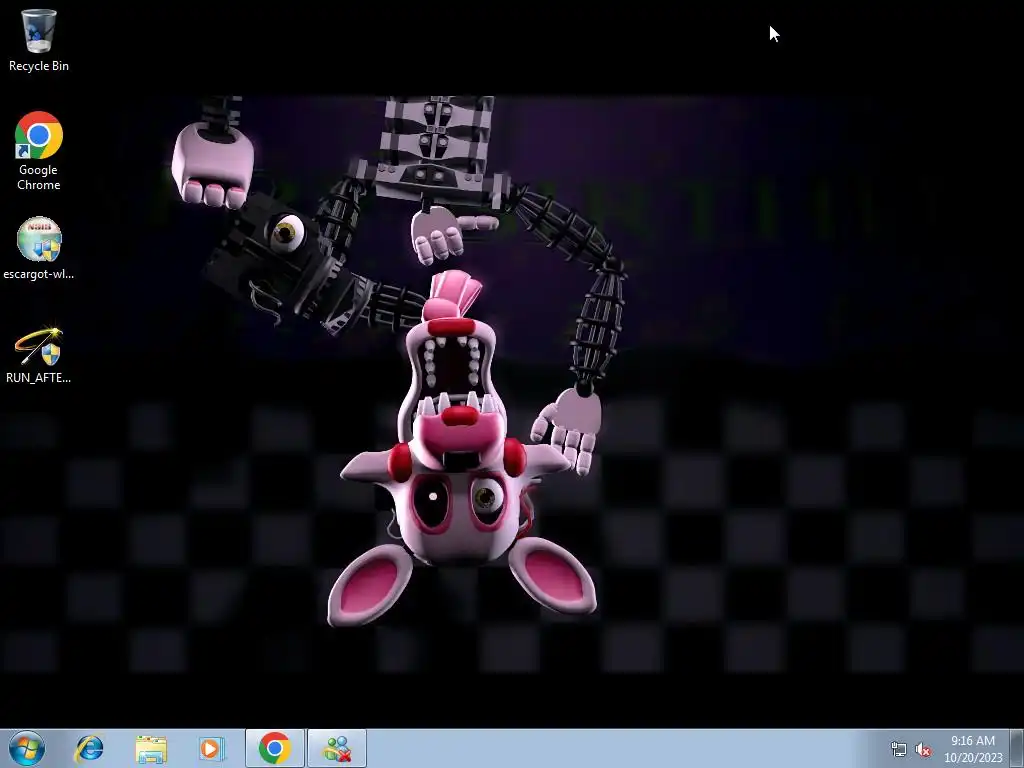Select the RUN_AFTE... desktop icon

point(39,355)
